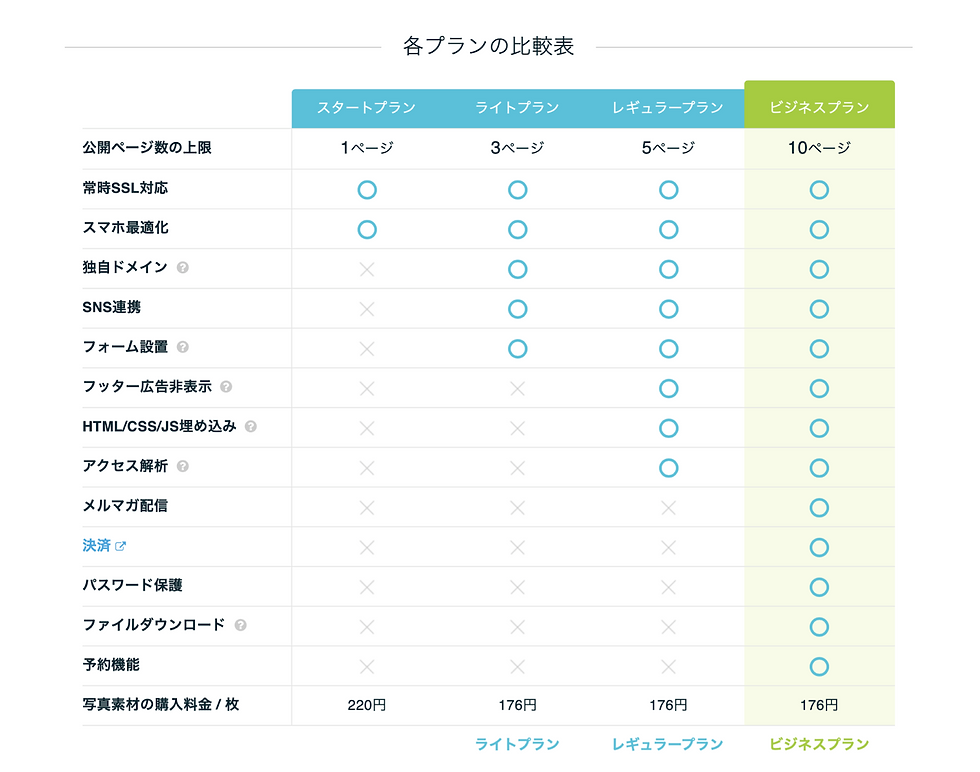Click the ライトプラン link below the table
The height and width of the screenshot is (772, 980).
tap(517, 744)
